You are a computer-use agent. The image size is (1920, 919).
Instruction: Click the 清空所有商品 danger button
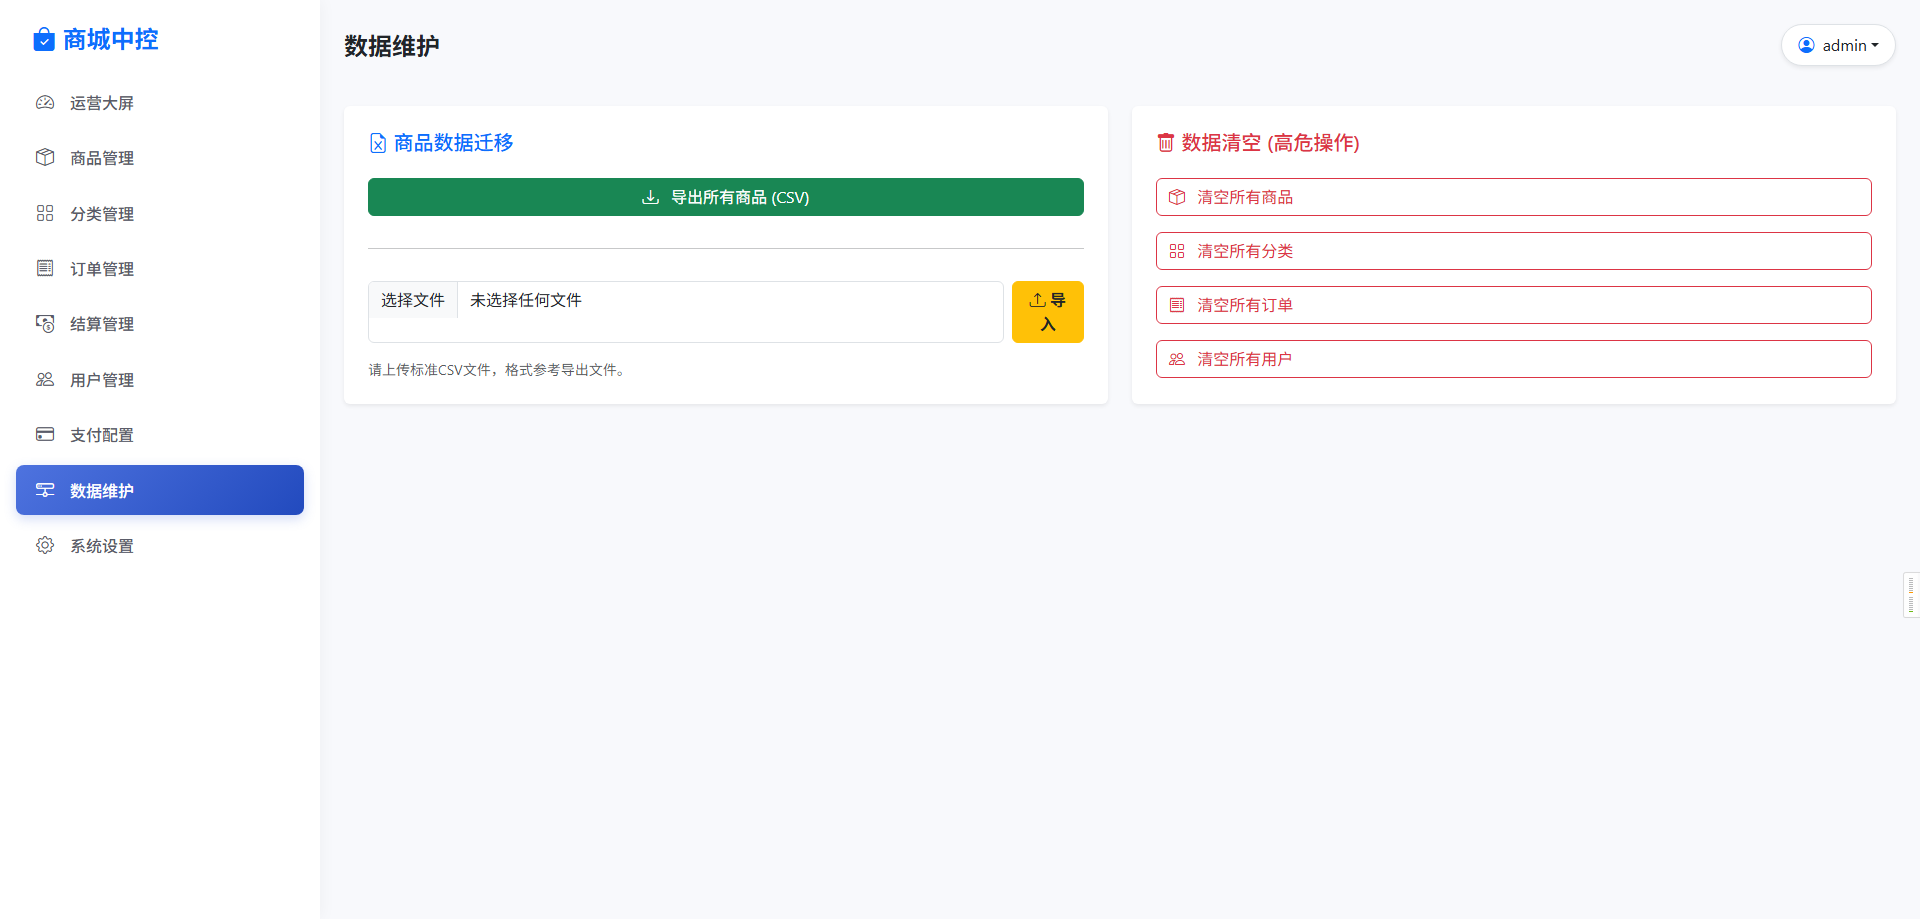pos(1514,197)
